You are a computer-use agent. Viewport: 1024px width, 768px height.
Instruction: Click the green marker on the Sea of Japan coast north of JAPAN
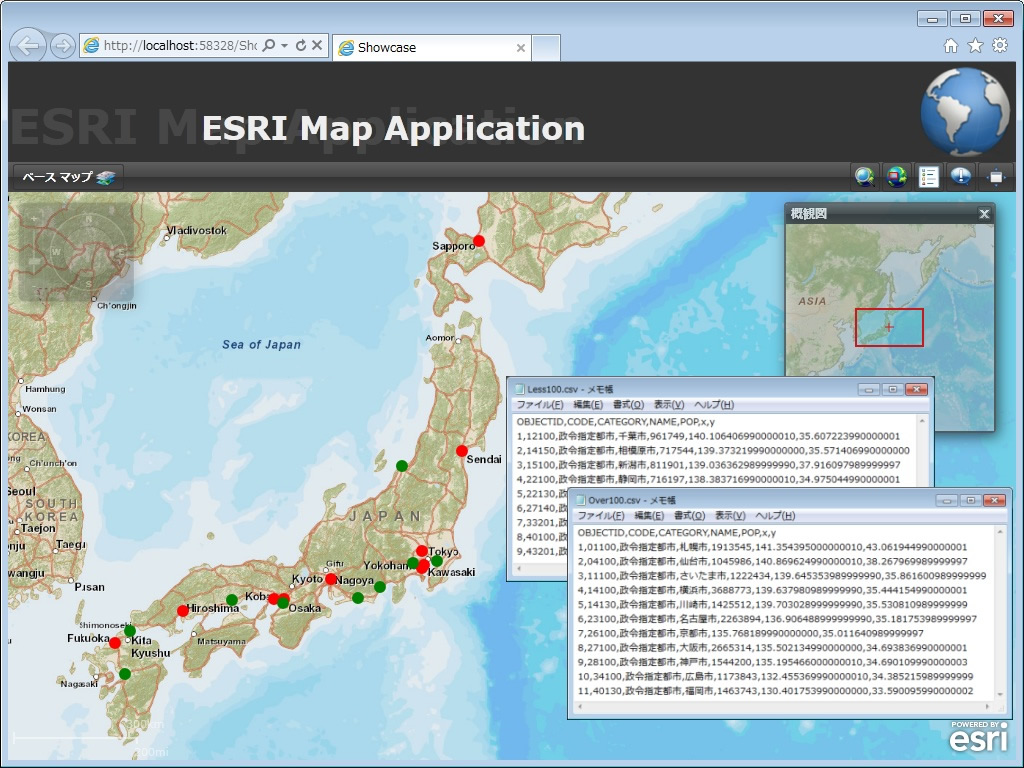(x=402, y=466)
